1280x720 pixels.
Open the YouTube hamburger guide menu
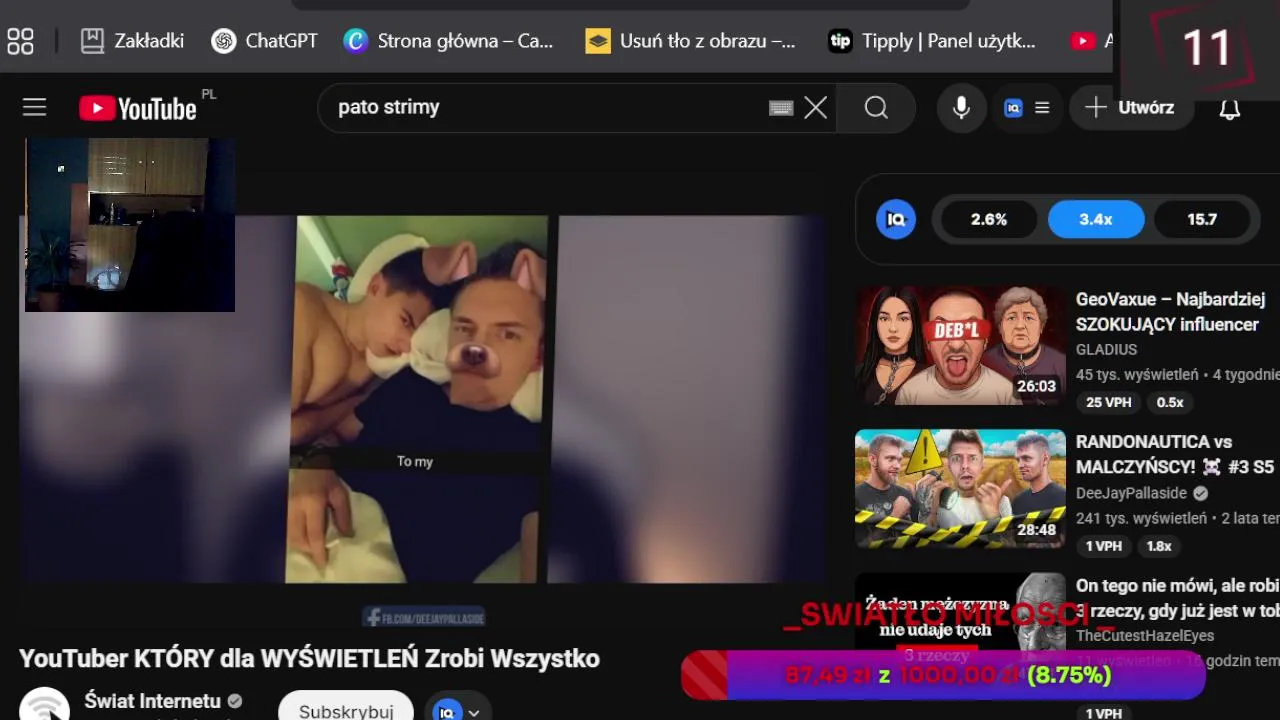35,107
